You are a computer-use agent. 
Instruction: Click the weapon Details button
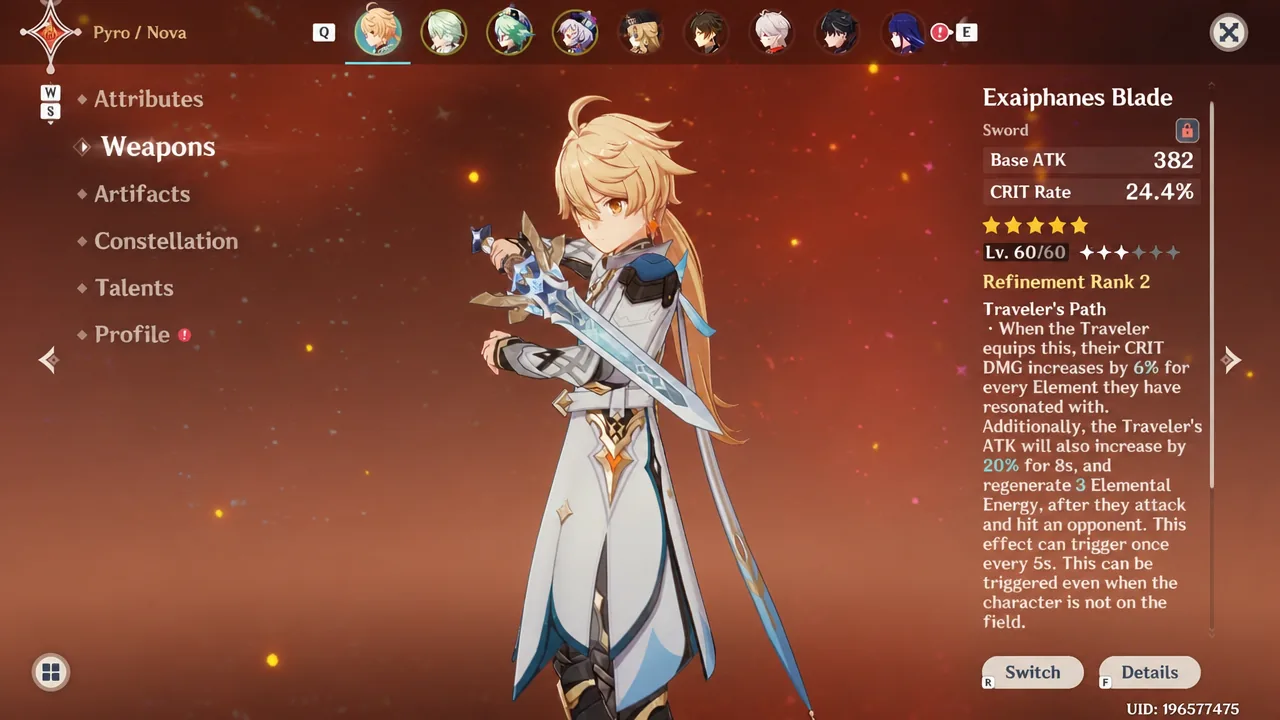click(1150, 672)
